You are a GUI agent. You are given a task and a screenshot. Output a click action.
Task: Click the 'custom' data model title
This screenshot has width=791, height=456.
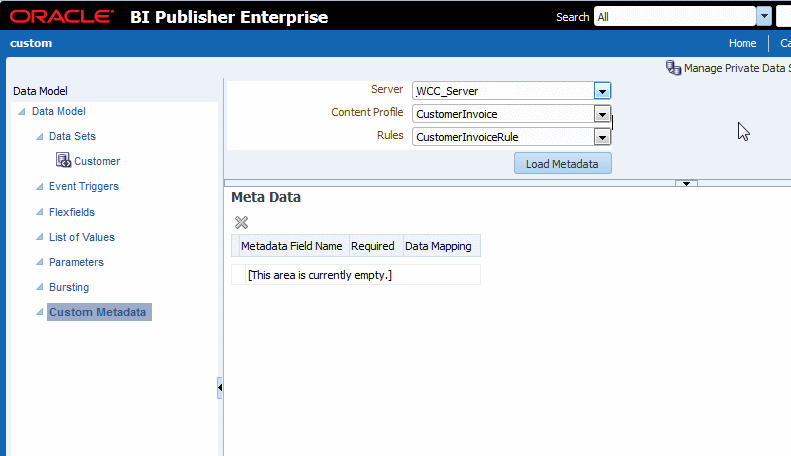[31, 43]
